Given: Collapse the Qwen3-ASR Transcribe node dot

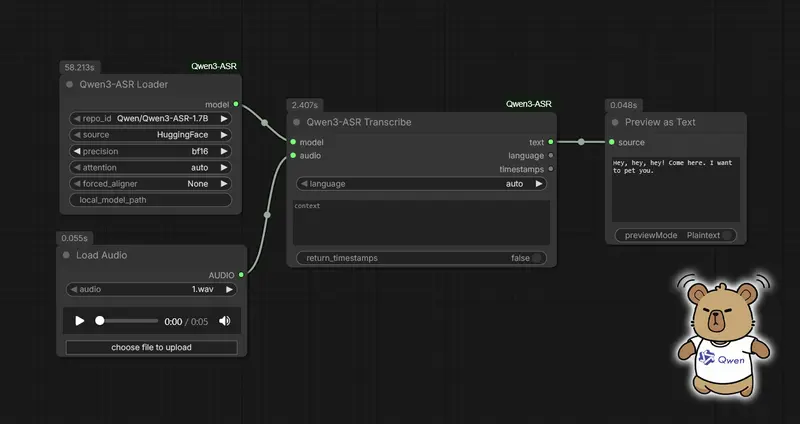Looking at the screenshot, I should (296, 122).
